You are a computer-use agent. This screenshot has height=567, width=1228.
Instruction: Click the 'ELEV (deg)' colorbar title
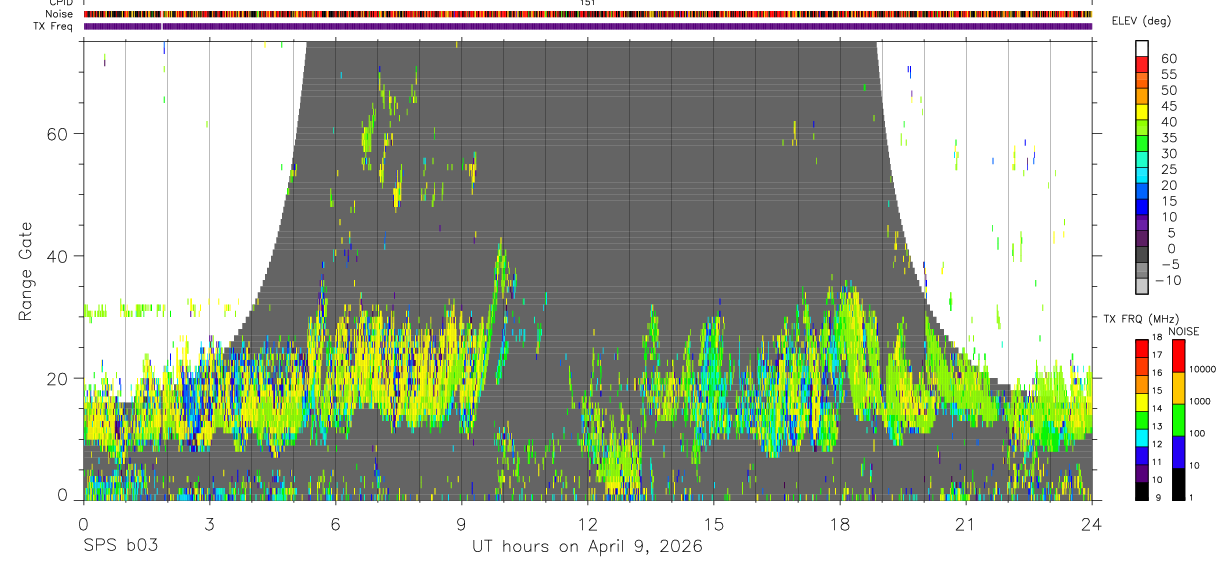(1143, 21)
